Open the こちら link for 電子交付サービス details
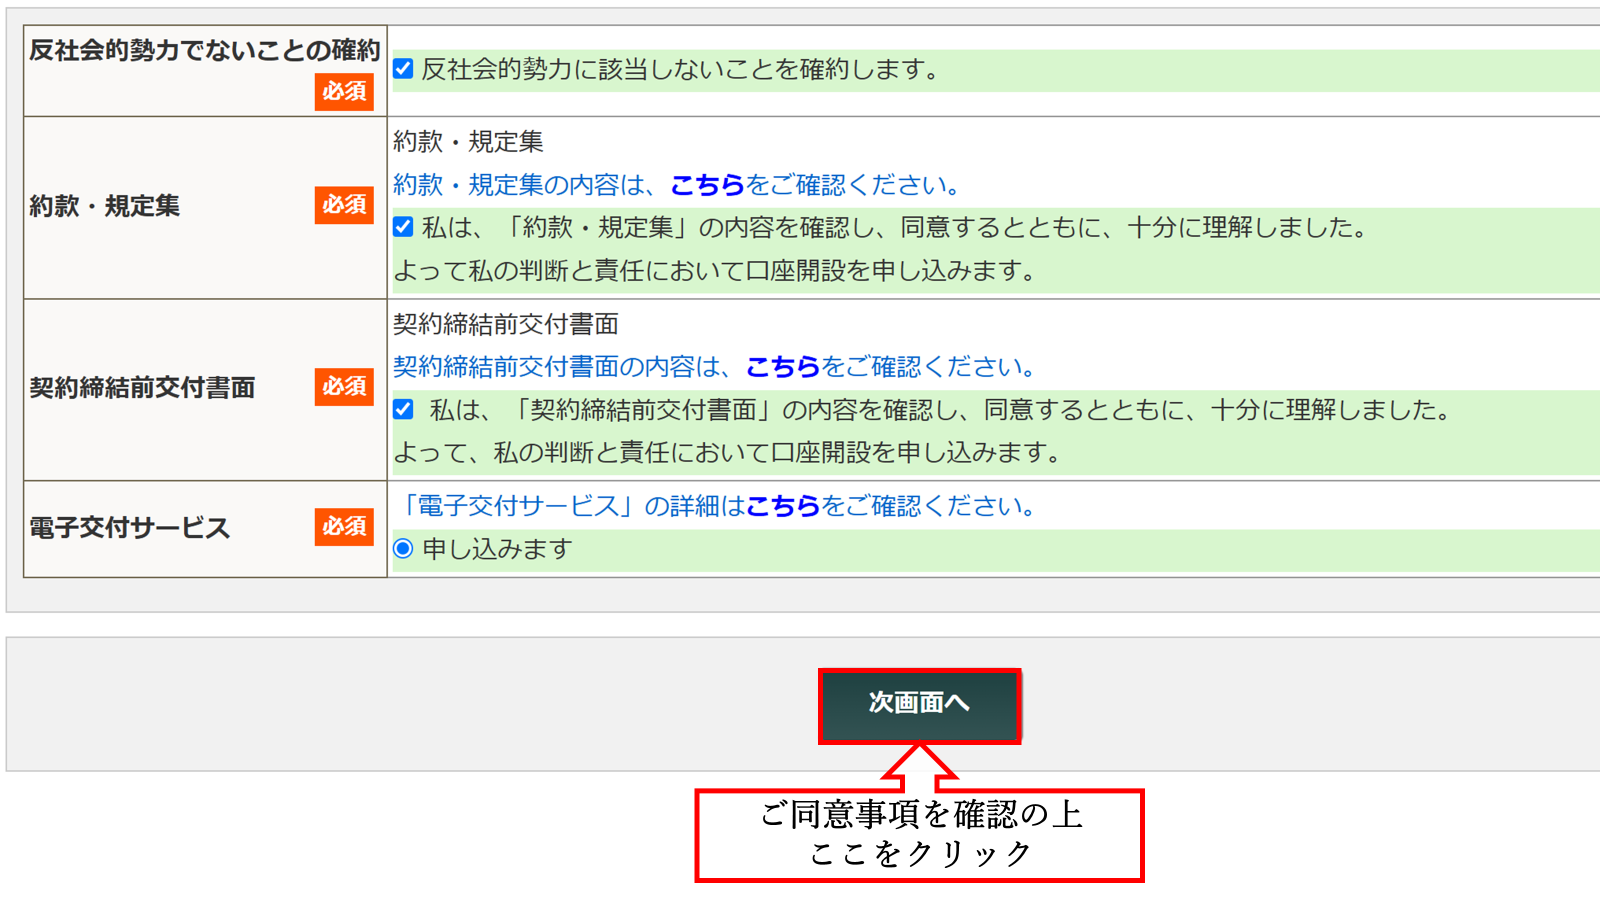The width and height of the screenshot is (1600, 900). 782,506
